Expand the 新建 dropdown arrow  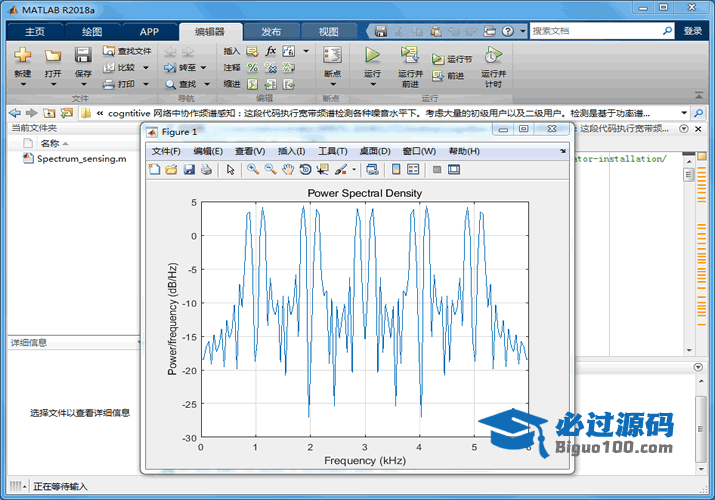coord(22,84)
